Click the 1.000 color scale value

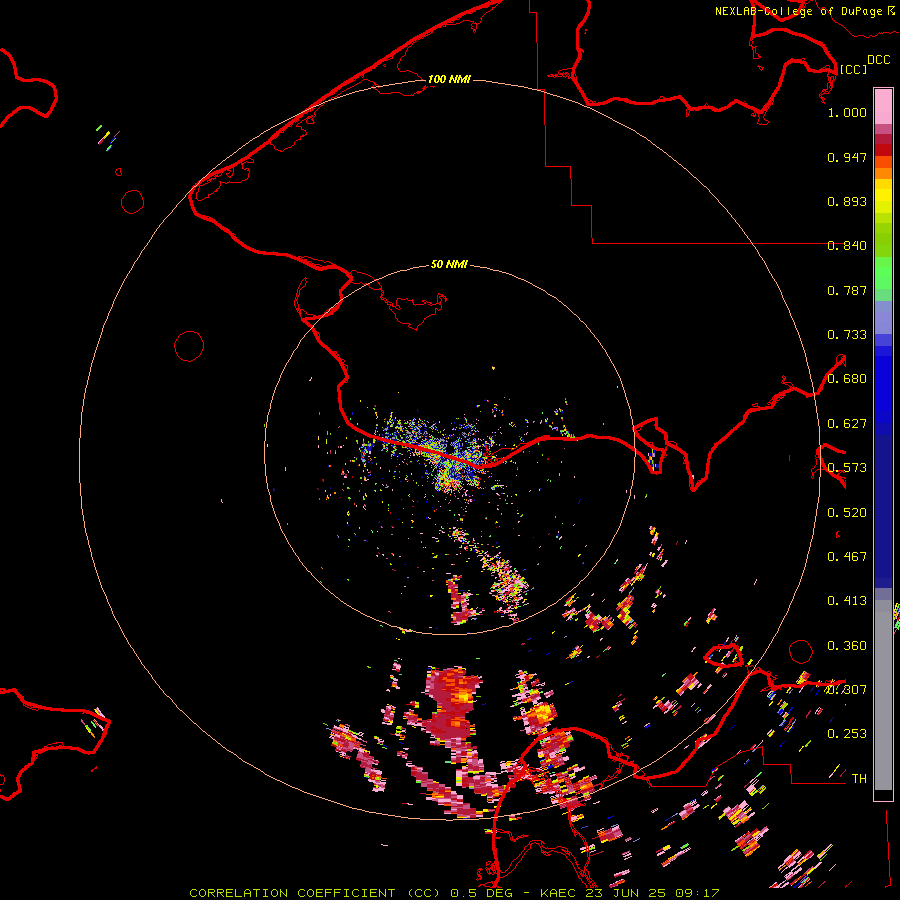847,112
